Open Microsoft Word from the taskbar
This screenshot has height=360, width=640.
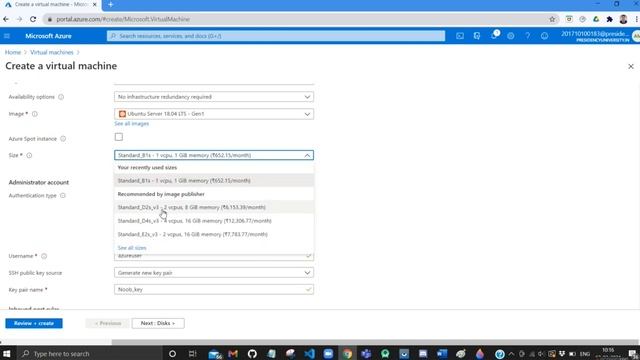click(x=442, y=353)
